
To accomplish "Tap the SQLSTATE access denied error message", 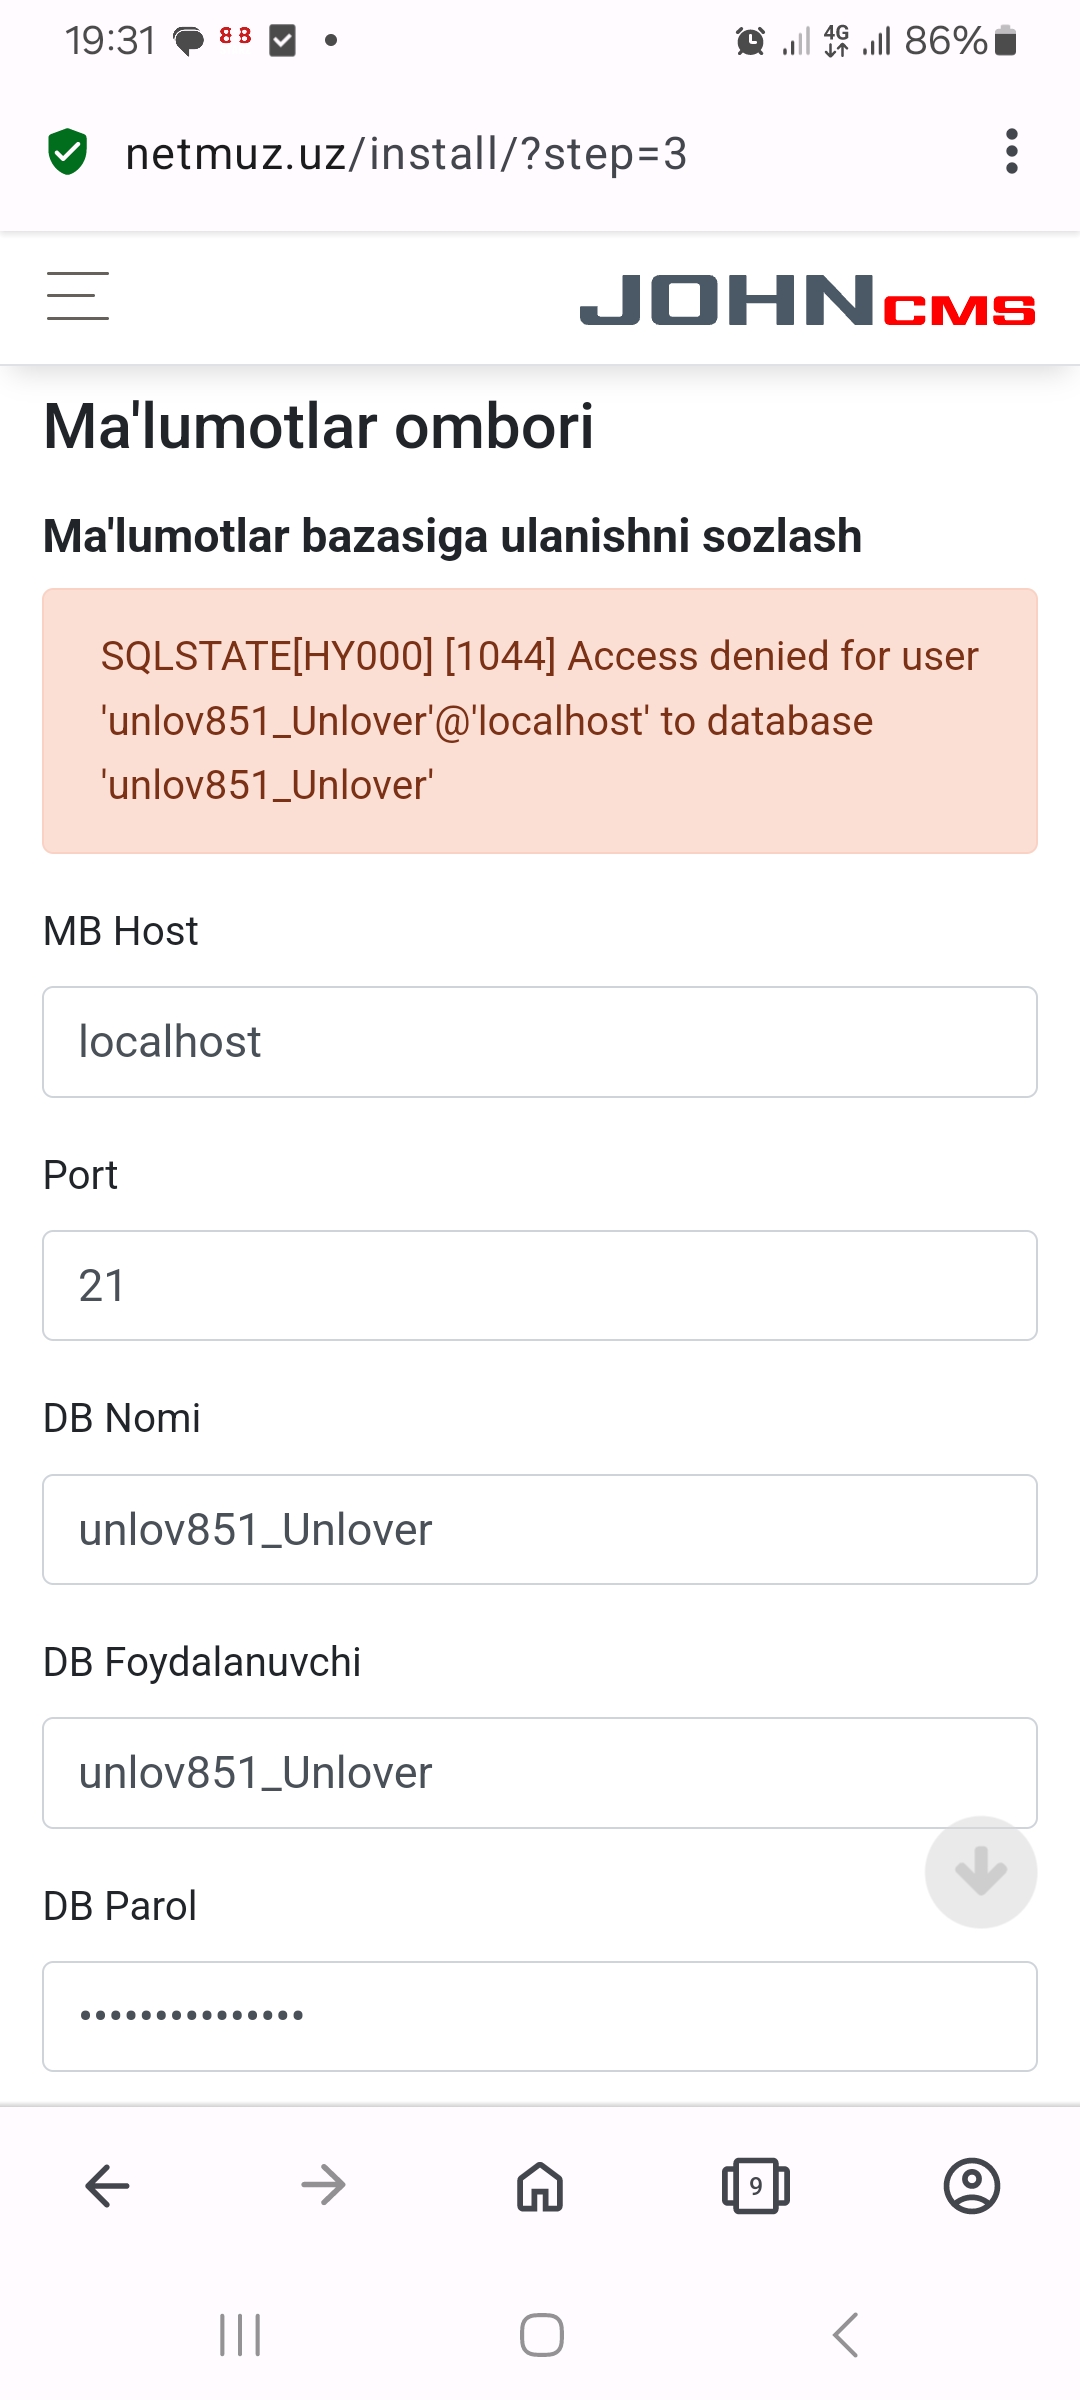I will click(x=540, y=721).
